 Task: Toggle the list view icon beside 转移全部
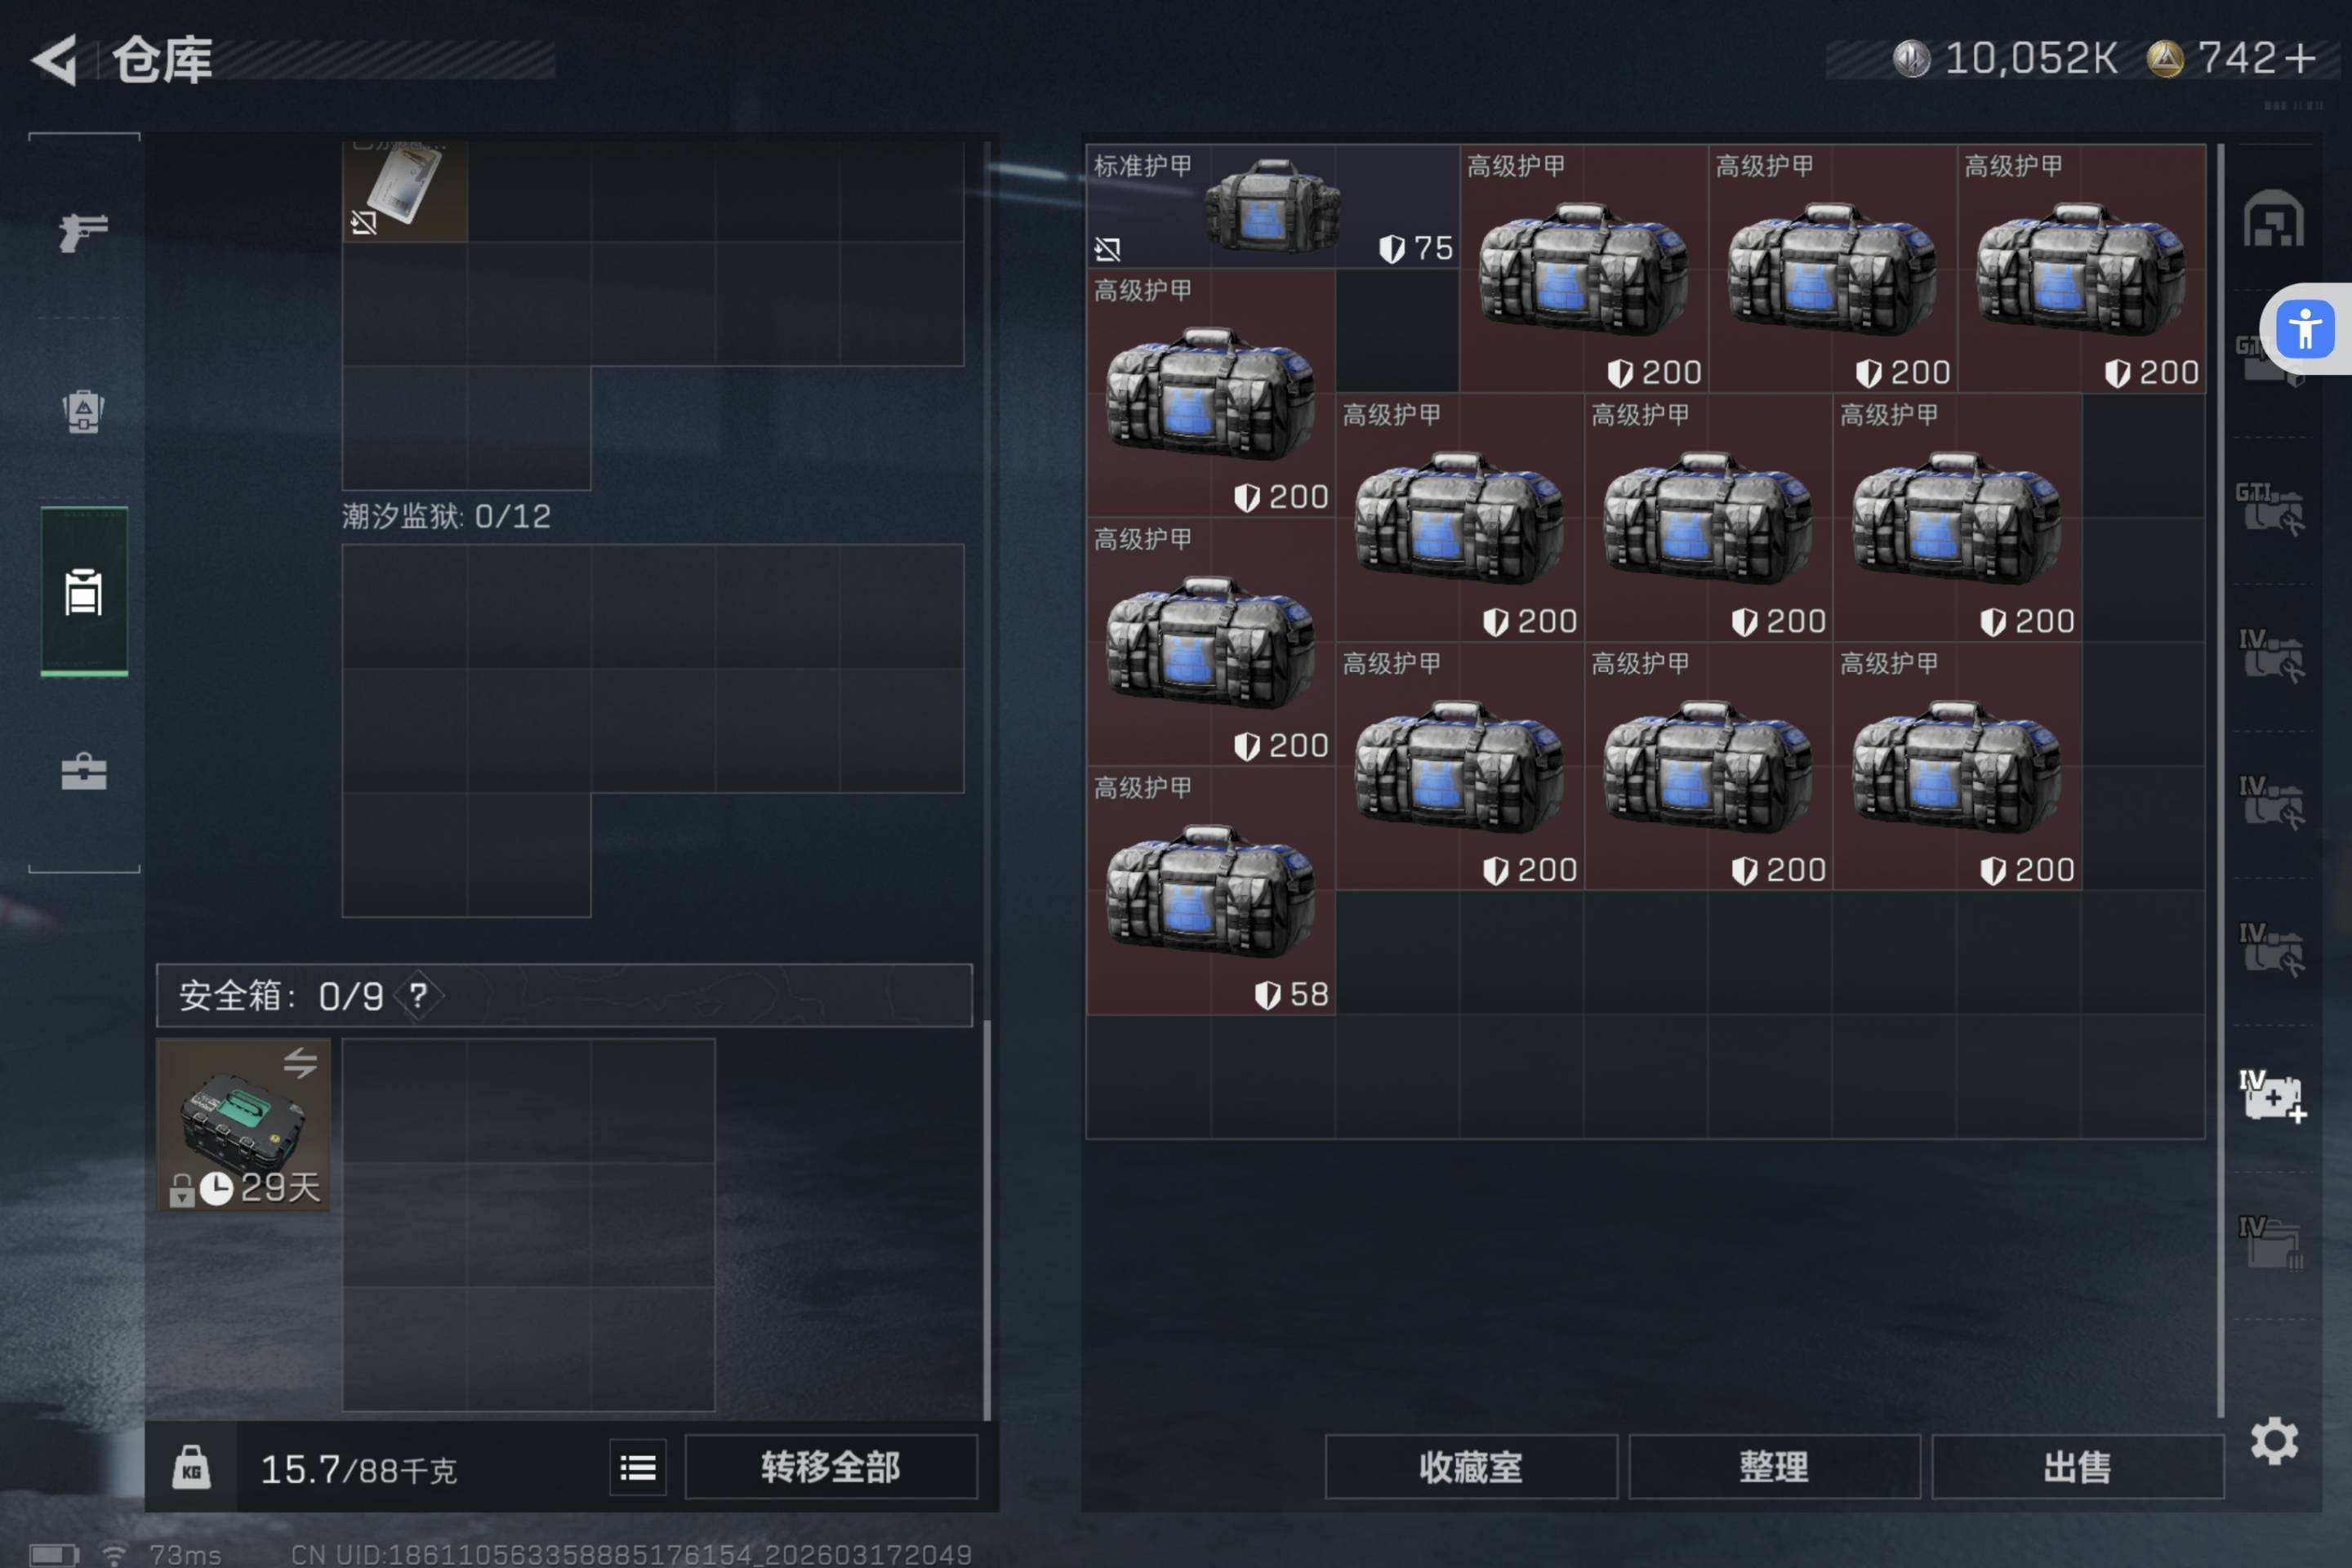click(638, 1467)
